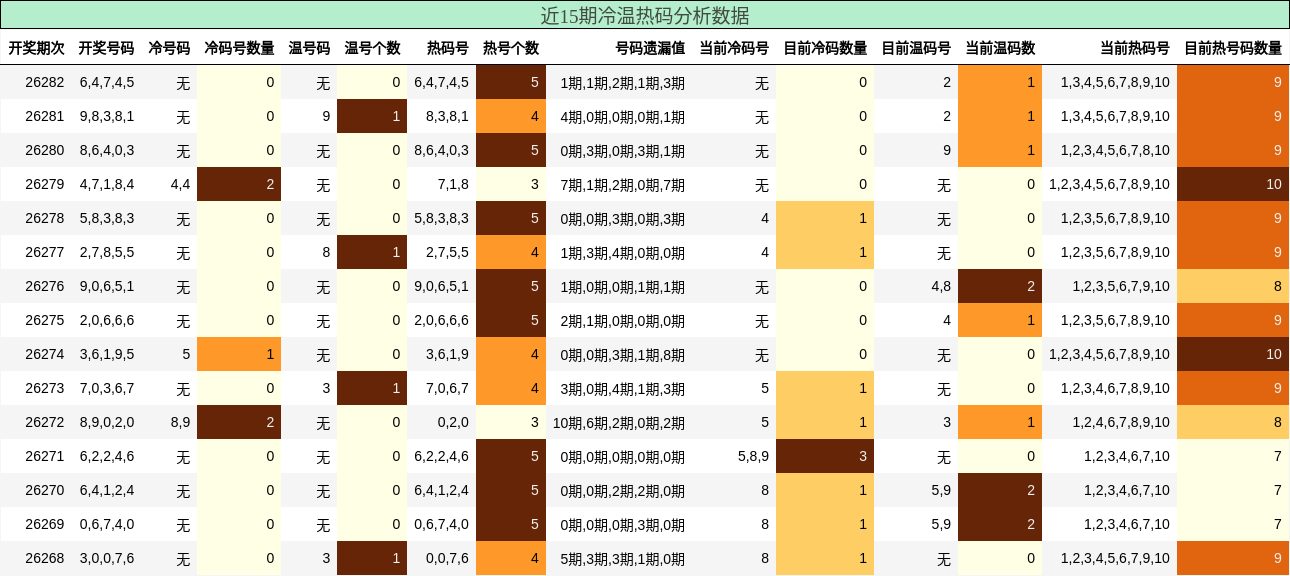Click current warm numbers 4,8 in row 26276
This screenshot has width=1290, height=576.
point(941,286)
